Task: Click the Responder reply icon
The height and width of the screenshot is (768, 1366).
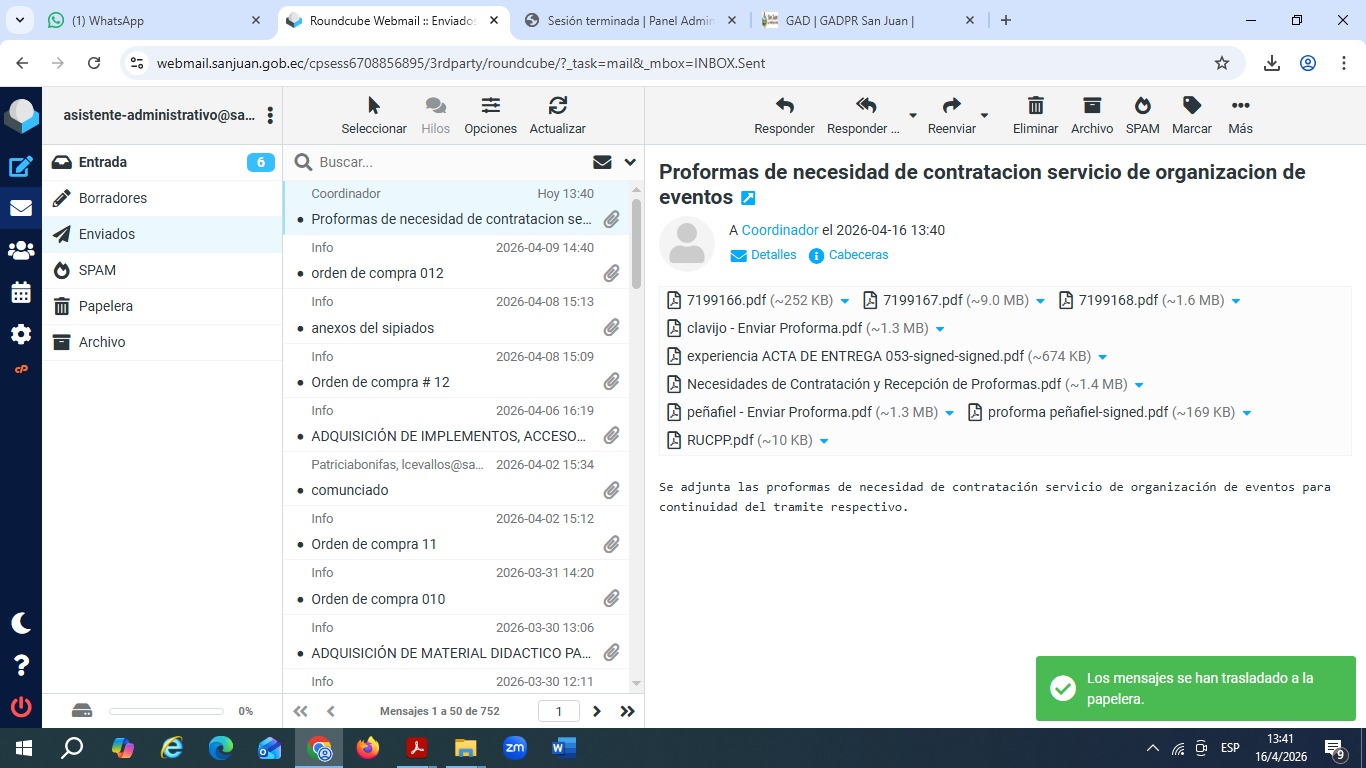Action: click(x=784, y=106)
